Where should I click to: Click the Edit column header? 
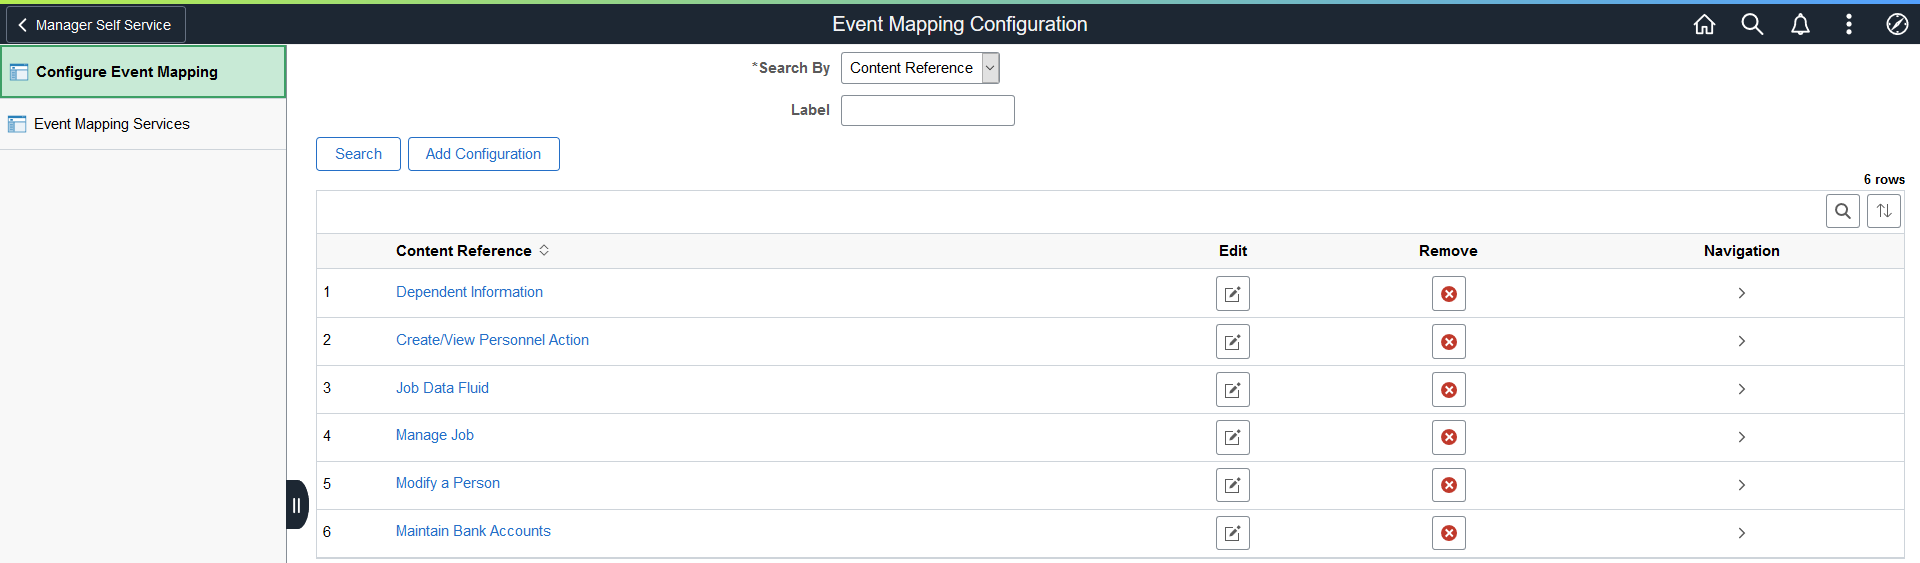point(1233,251)
